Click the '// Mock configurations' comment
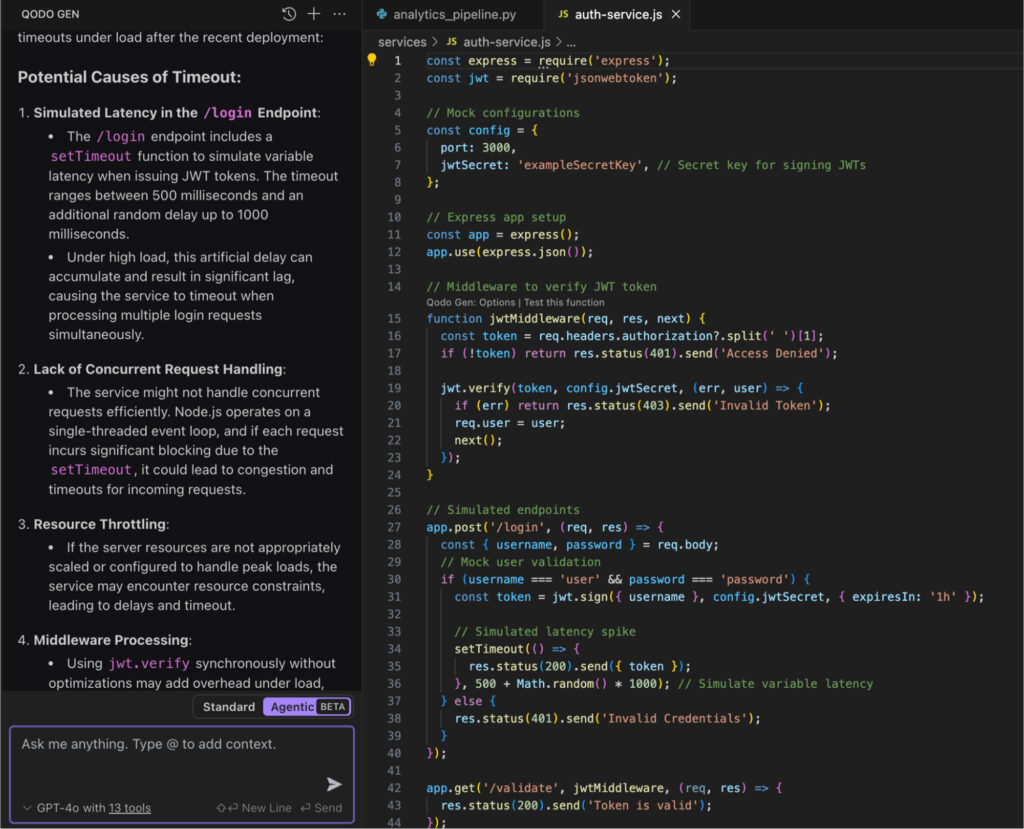The width and height of the screenshot is (1024, 829). 503,113
